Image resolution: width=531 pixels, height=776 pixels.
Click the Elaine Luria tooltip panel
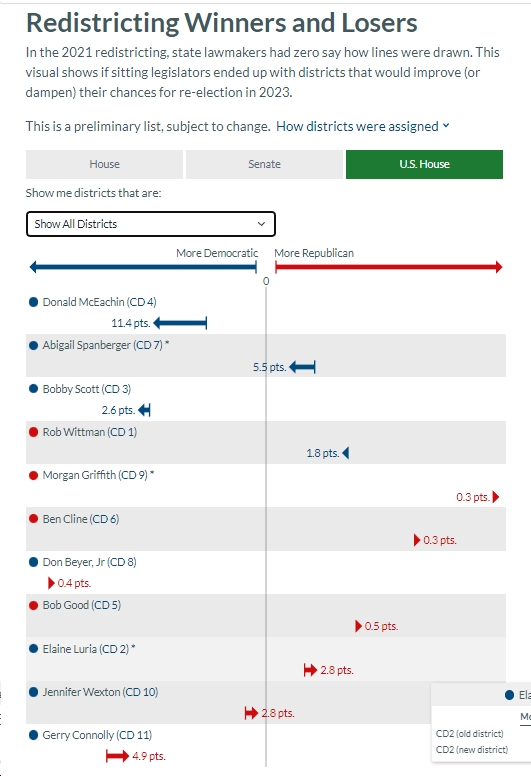481,723
